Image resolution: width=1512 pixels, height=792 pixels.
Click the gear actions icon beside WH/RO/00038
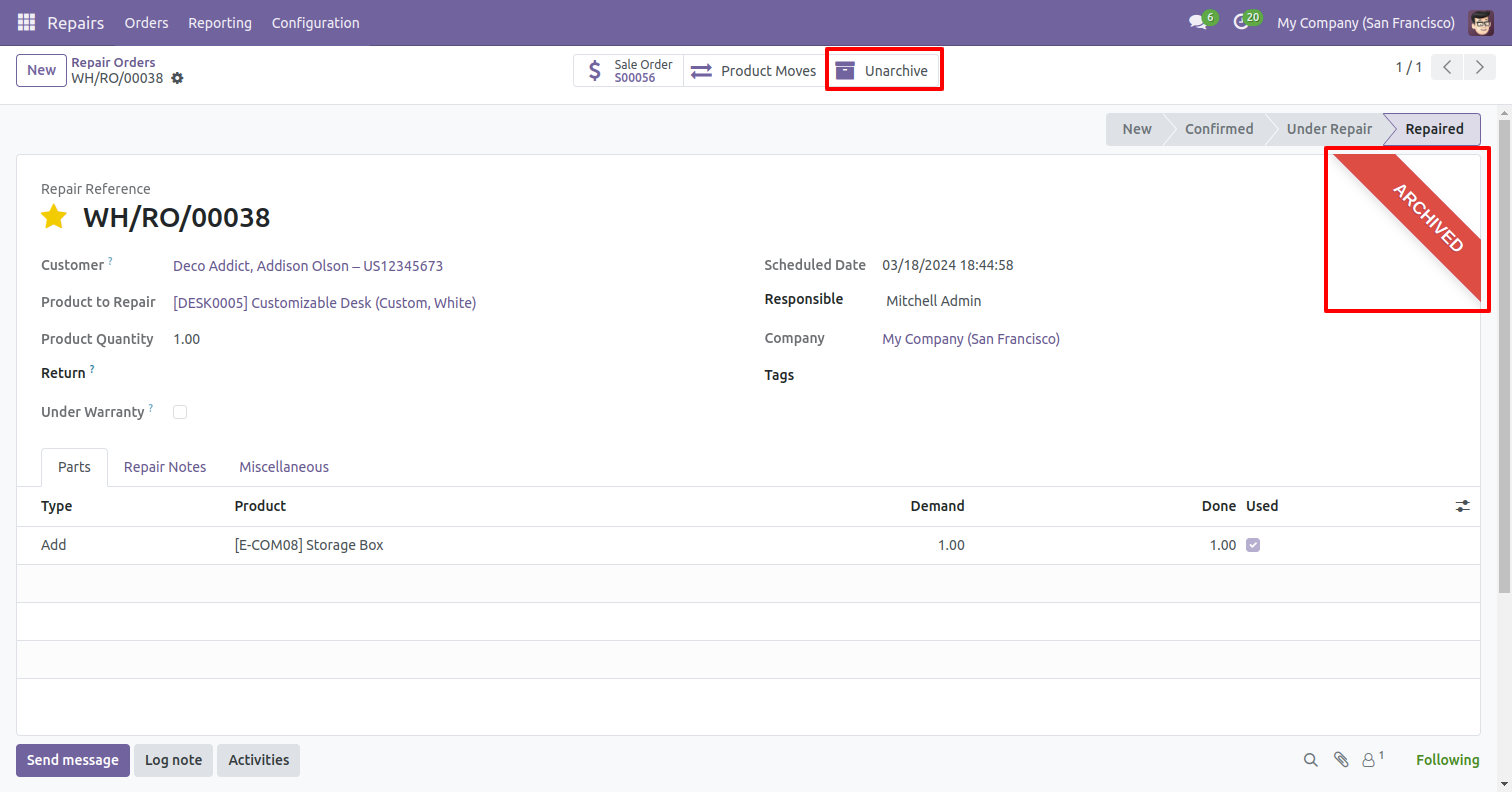[x=177, y=78]
